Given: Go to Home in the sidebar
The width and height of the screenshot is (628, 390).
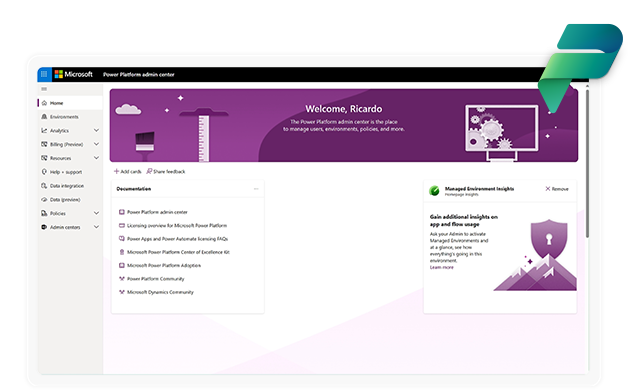Looking at the screenshot, I should 70,103.
